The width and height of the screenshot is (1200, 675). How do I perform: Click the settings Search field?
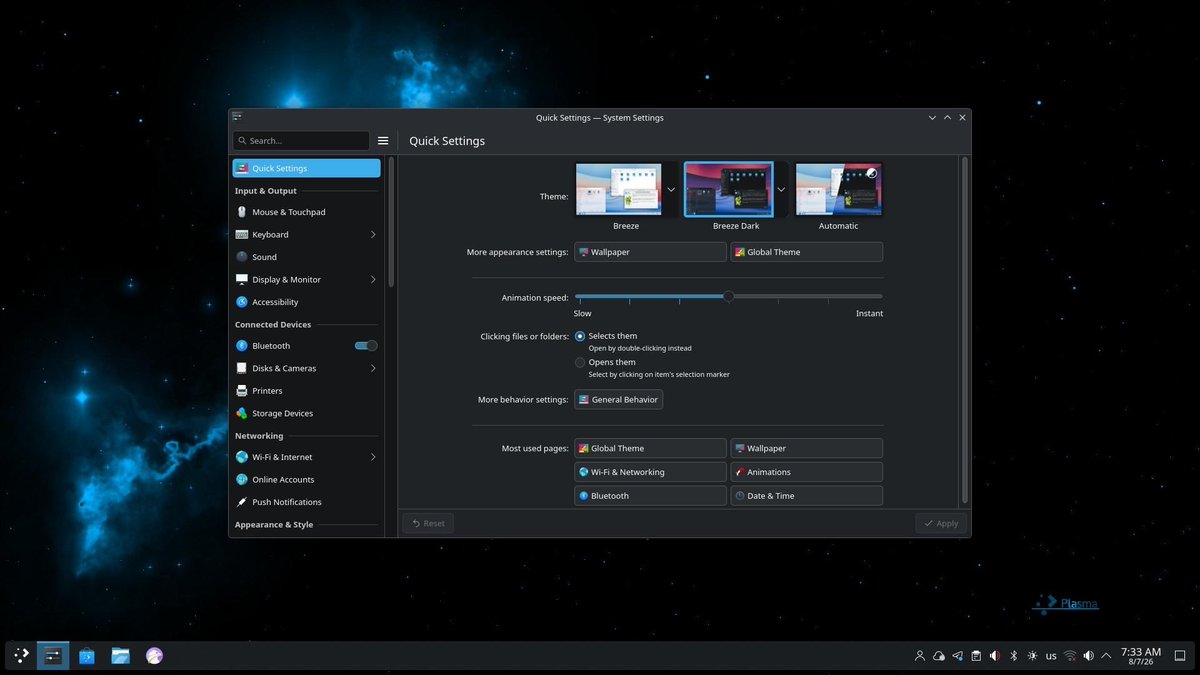pos(301,141)
